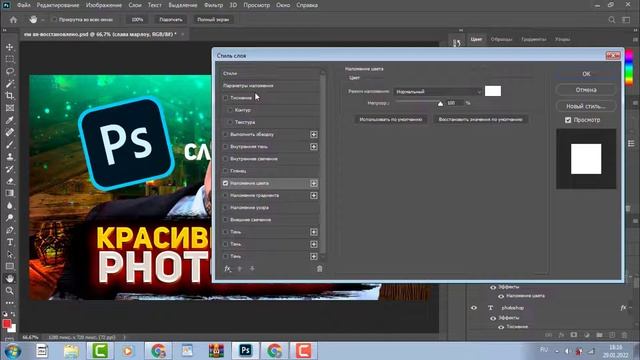Enable the Текстура checkbox

(230, 122)
